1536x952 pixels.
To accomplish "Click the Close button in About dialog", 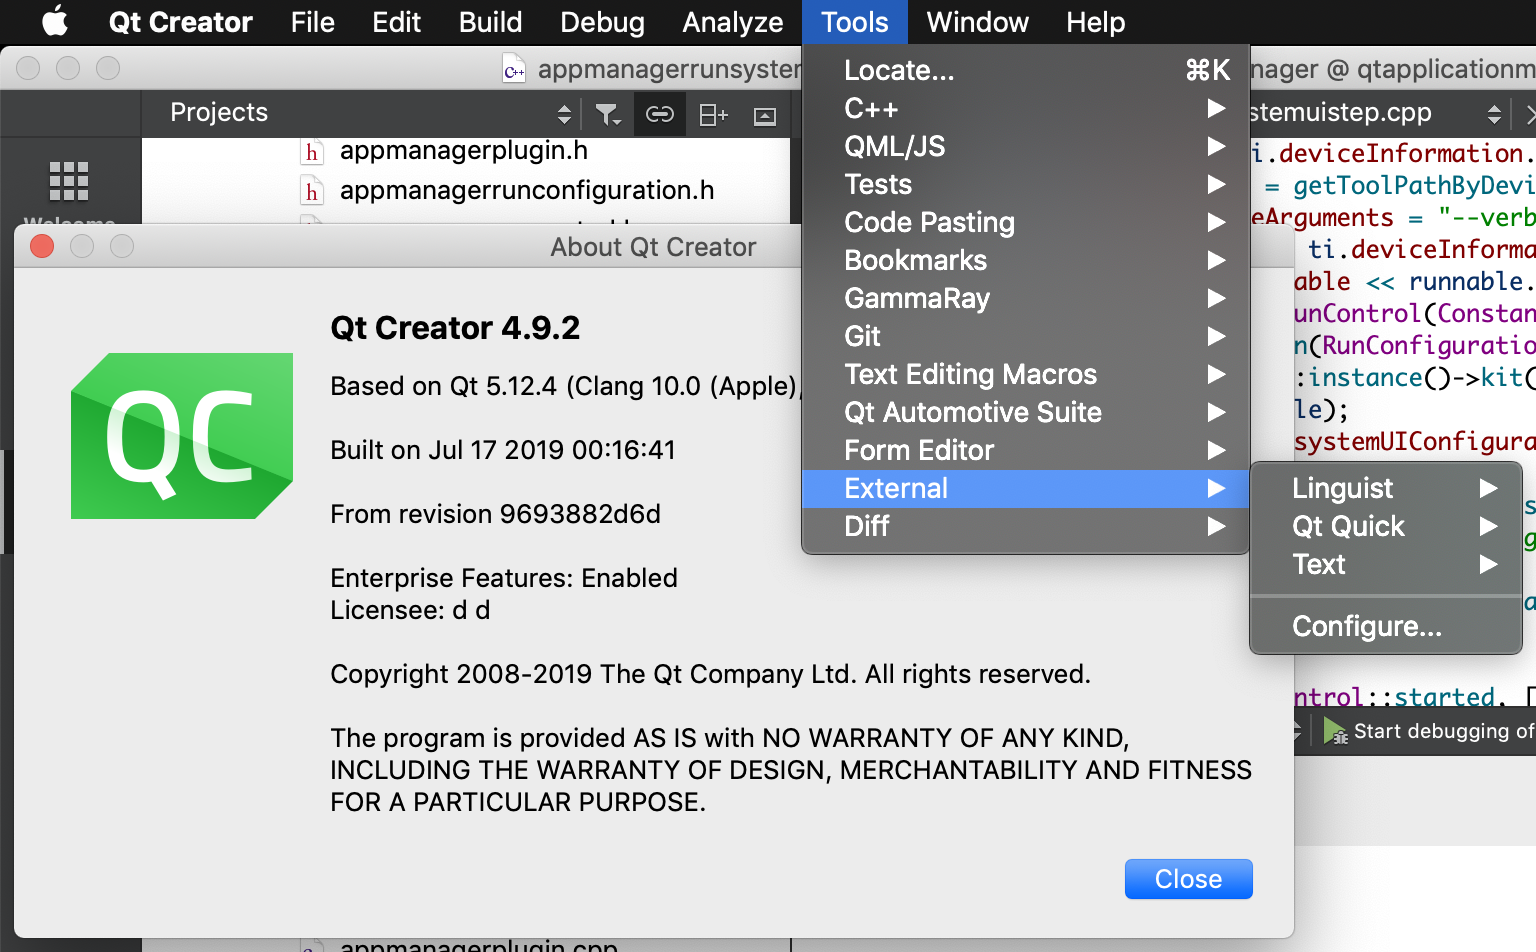I will tap(1188, 879).
